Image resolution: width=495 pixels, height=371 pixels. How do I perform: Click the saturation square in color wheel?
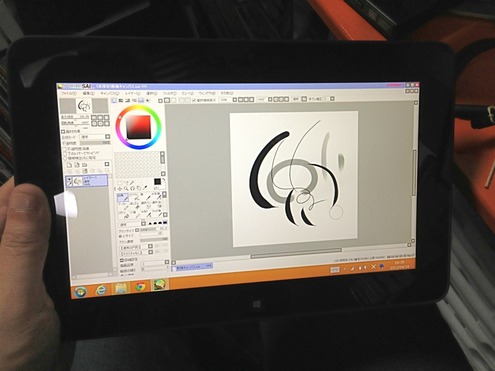tap(139, 127)
